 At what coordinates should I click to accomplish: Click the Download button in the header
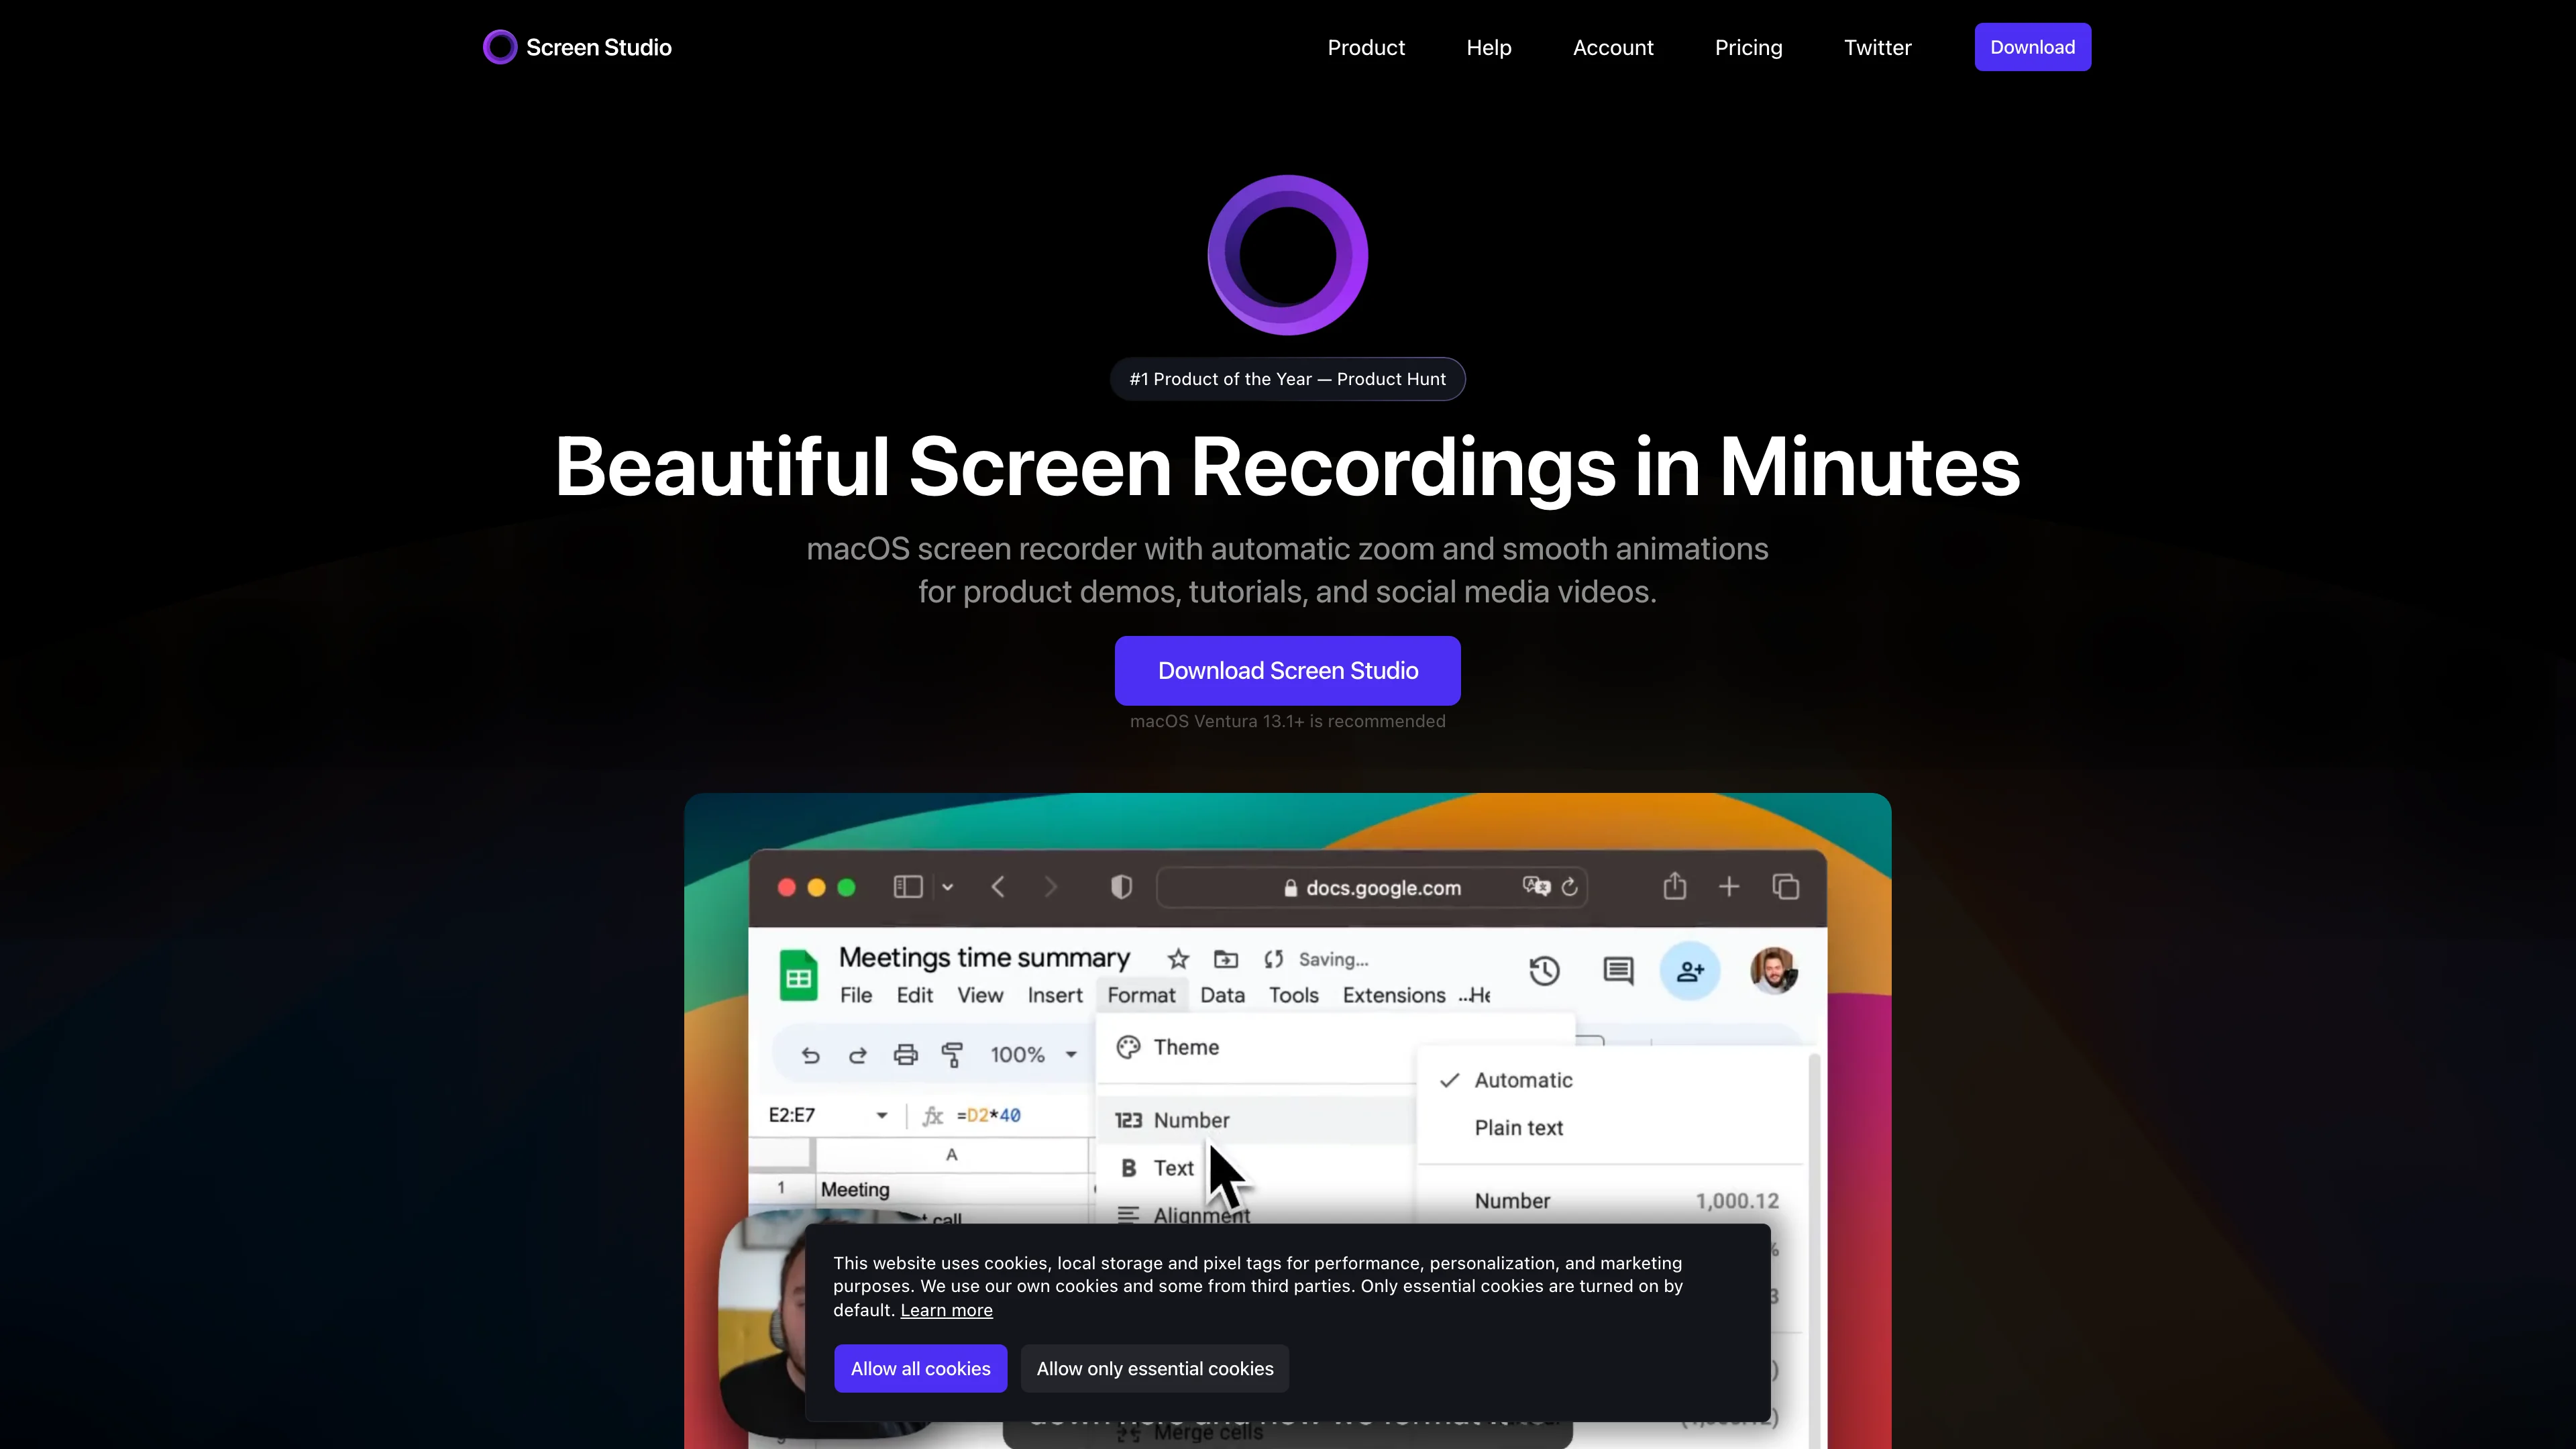2032,47
